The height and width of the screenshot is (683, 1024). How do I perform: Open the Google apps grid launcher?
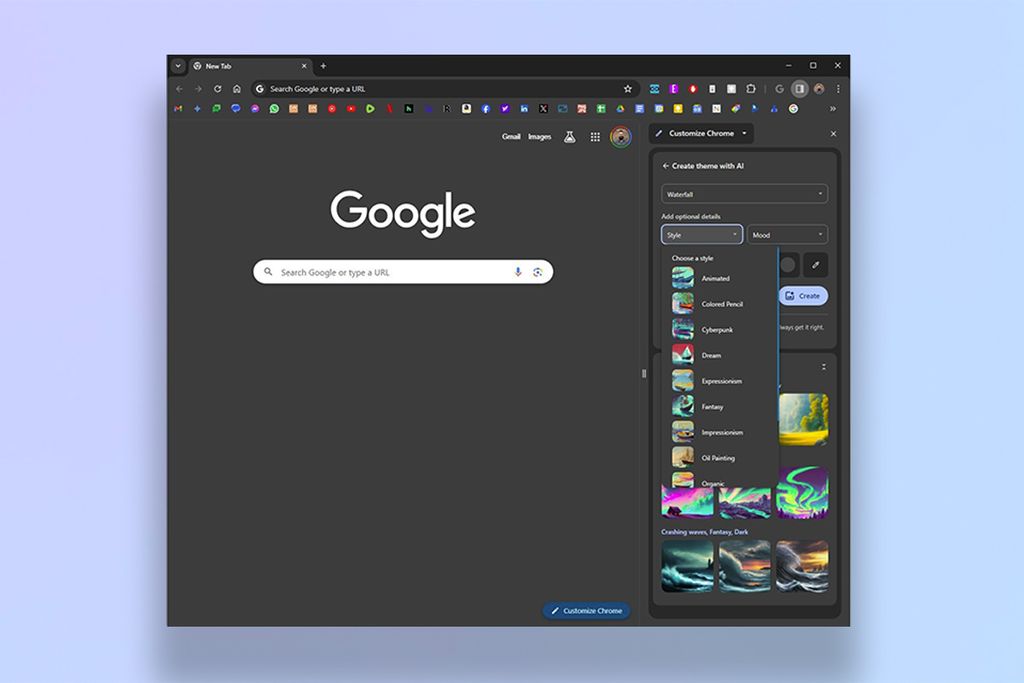pos(596,137)
